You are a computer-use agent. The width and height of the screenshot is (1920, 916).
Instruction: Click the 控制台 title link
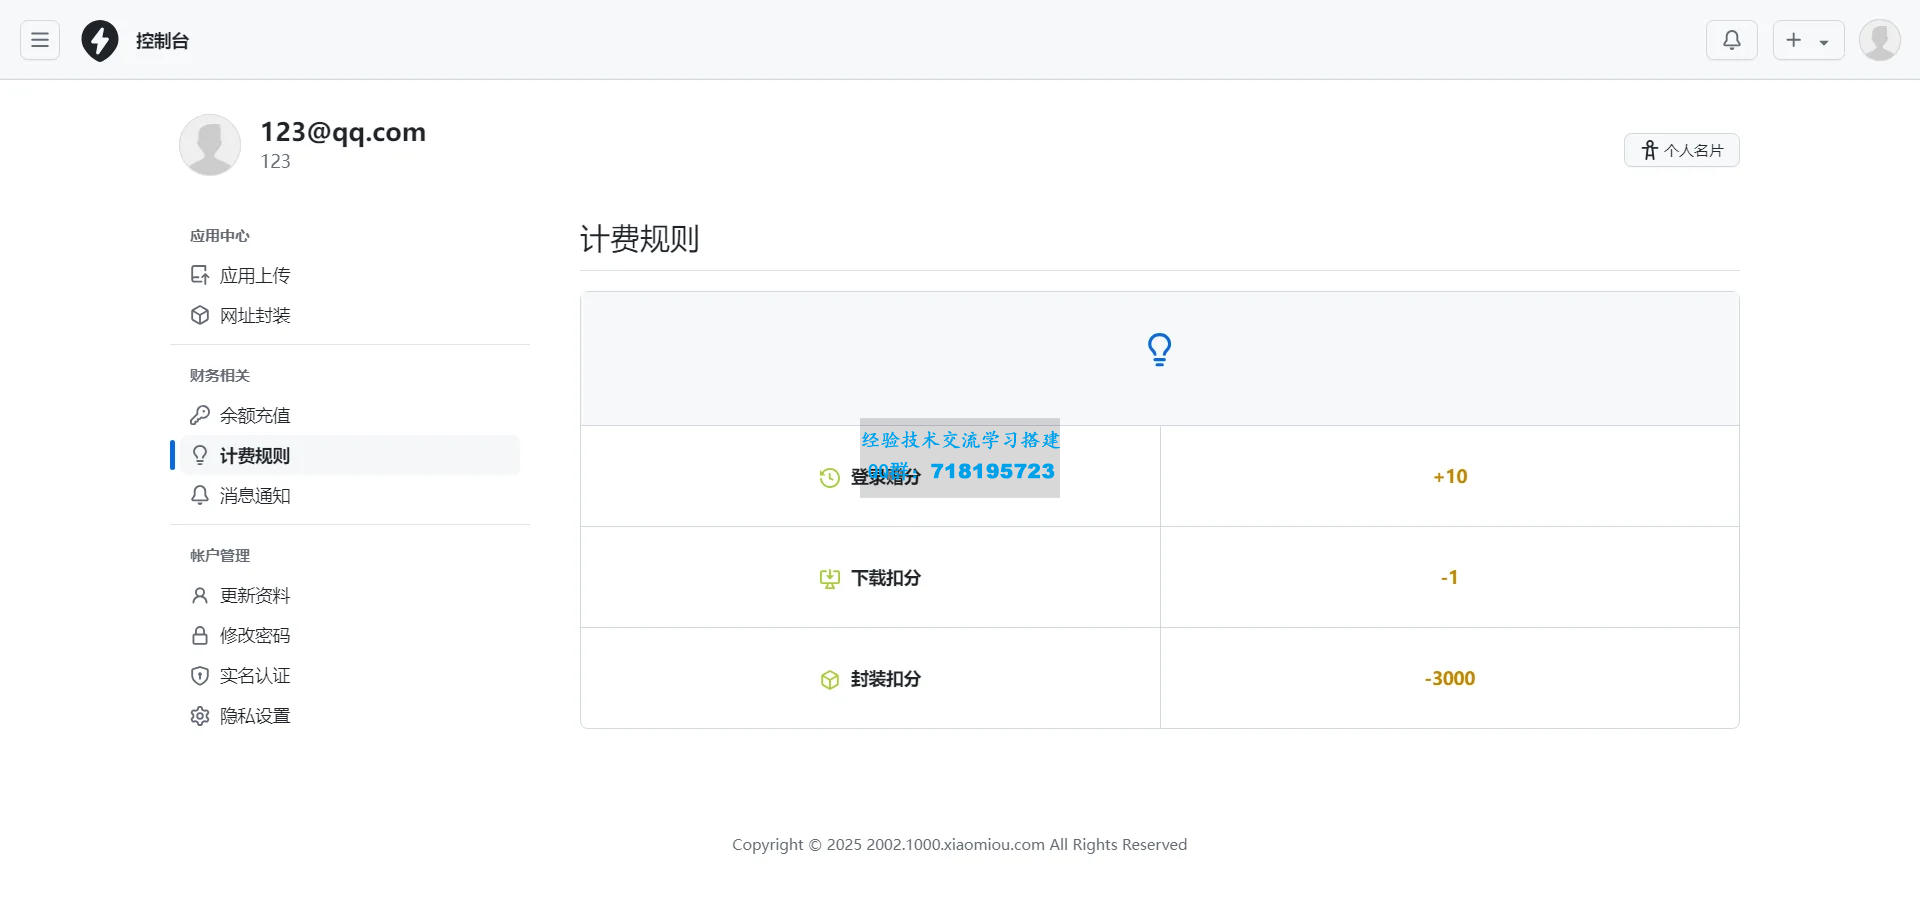point(162,41)
